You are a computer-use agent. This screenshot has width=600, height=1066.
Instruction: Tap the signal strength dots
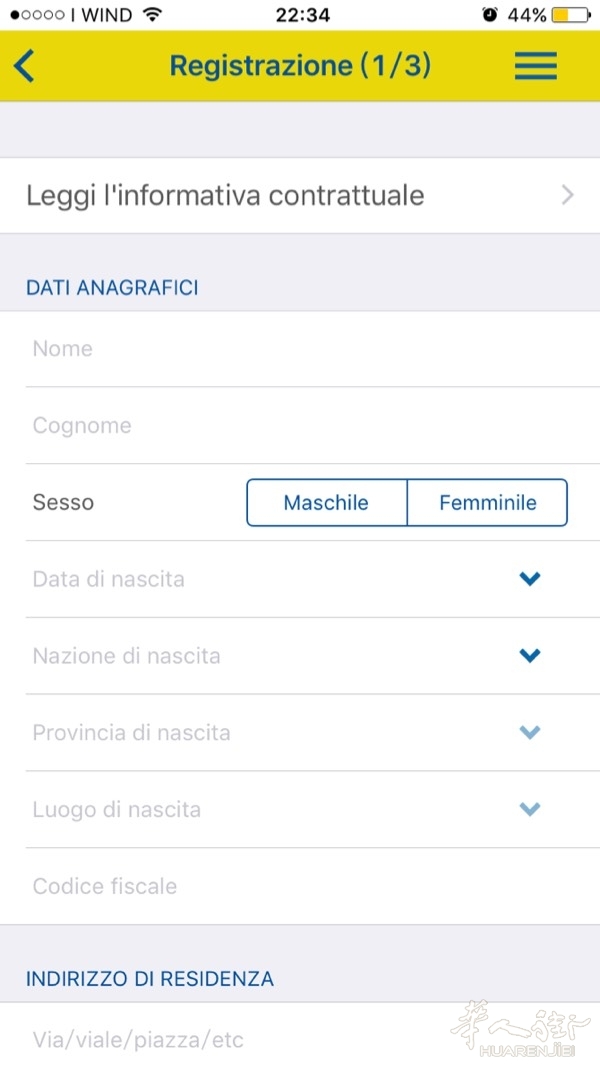click(x=38, y=15)
